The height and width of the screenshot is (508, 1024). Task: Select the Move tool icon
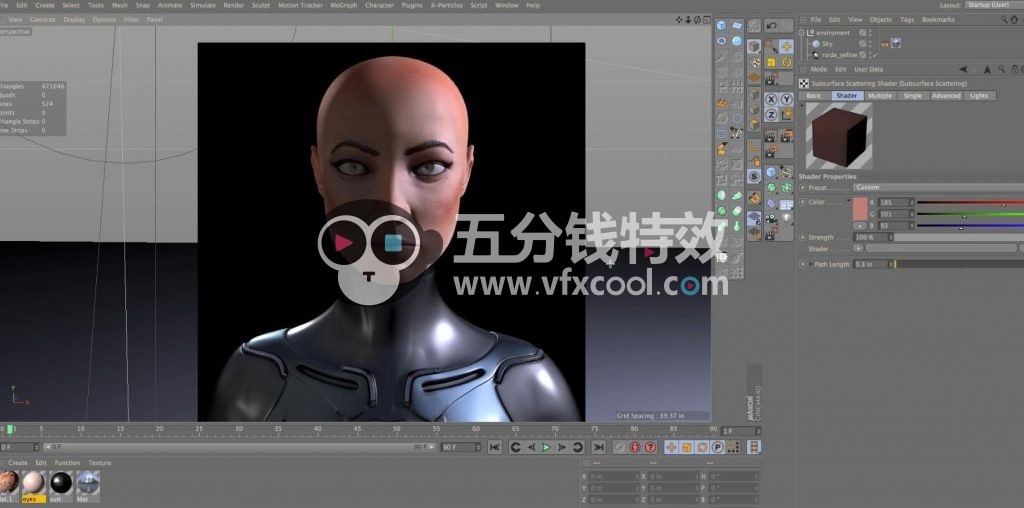coord(786,46)
